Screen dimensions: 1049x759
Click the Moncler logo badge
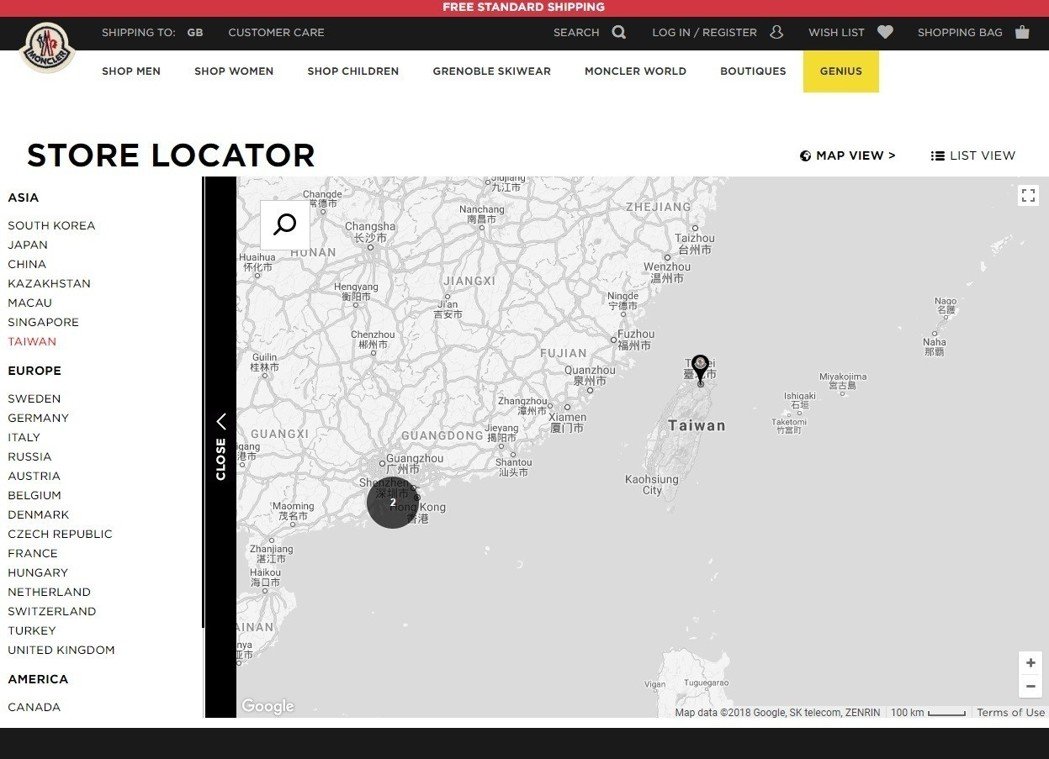[x=46, y=47]
